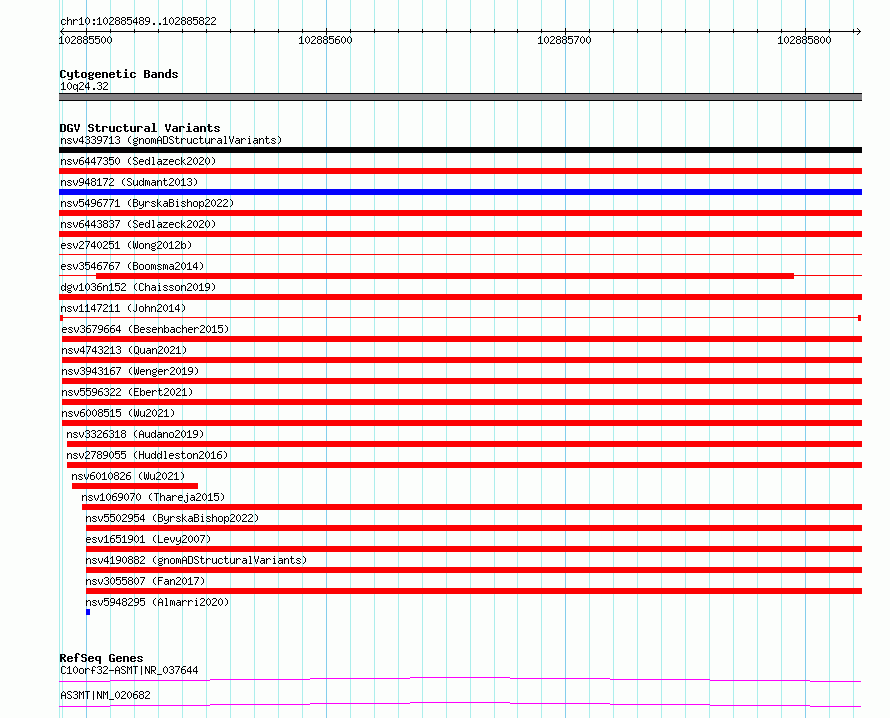This screenshot has width=890, height=718.
Task: Click the magenta C10orf32-ASMT gene line
Action: point(460,679)
